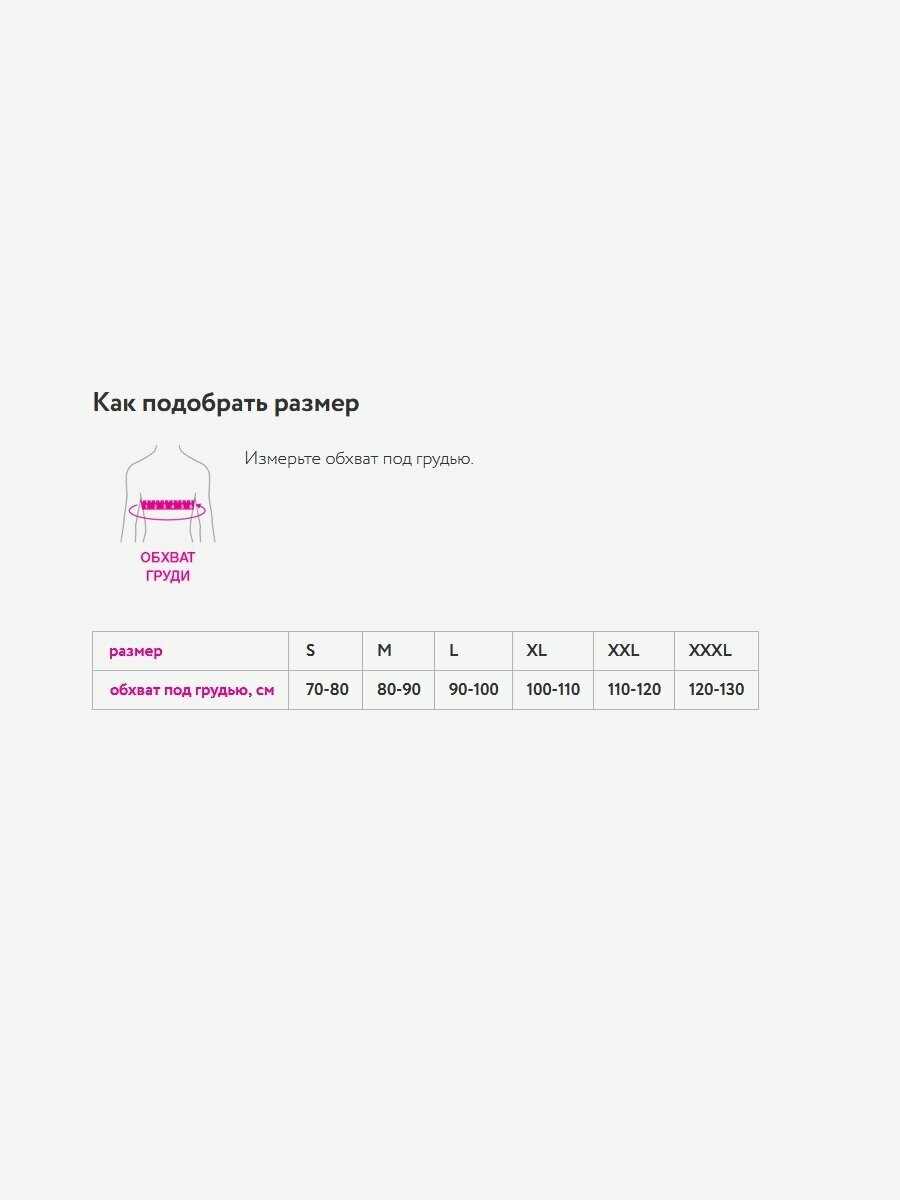The width and height of the screenshot is (900, 1200).
Task: Click the 80-90 measurement cell
Action: click(399, 690)
